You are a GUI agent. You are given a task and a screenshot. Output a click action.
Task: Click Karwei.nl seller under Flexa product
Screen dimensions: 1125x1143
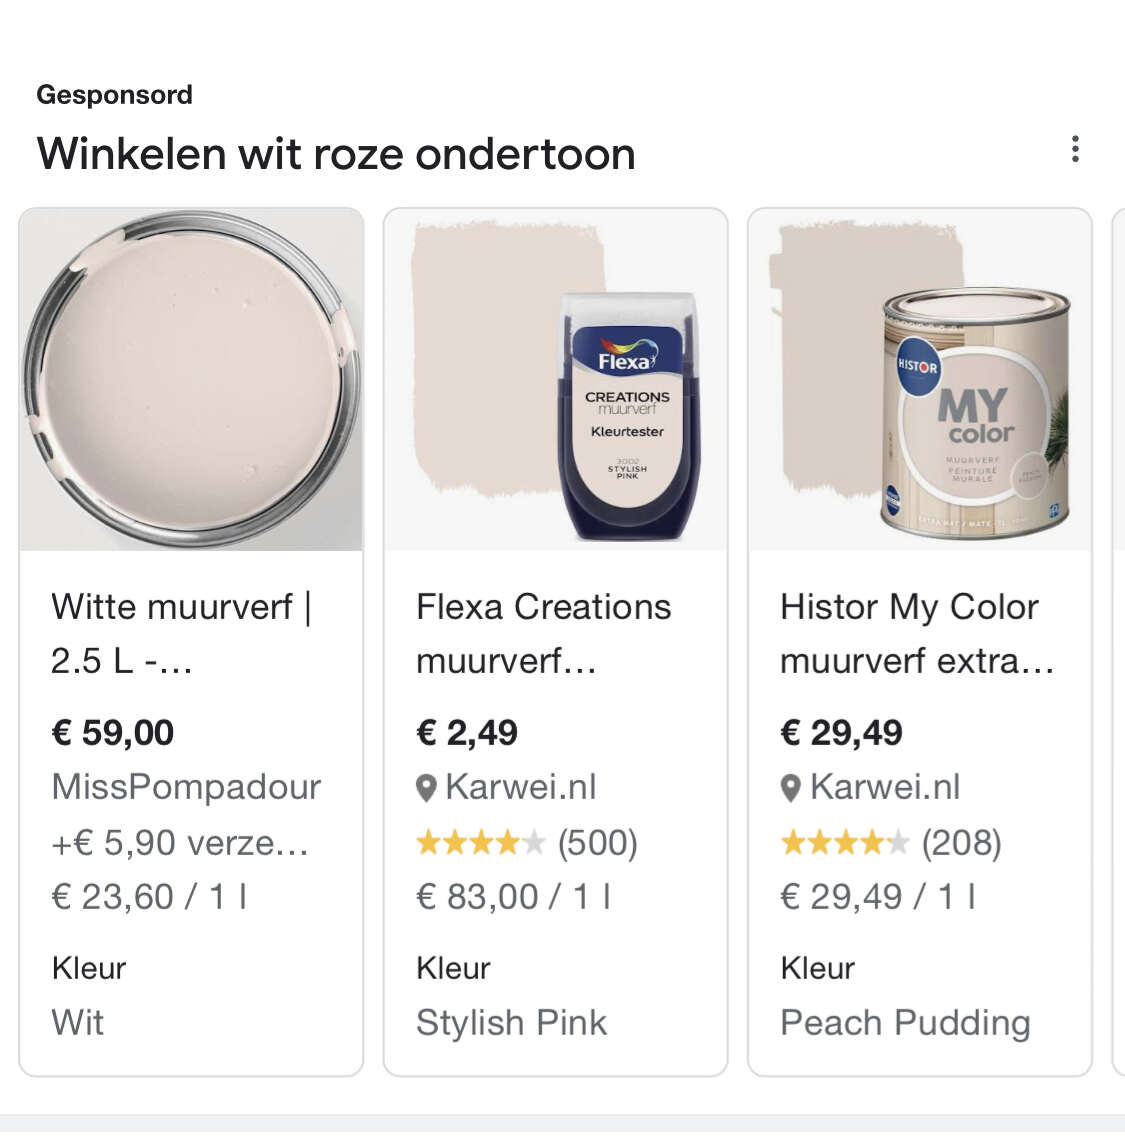click(521, 787)
